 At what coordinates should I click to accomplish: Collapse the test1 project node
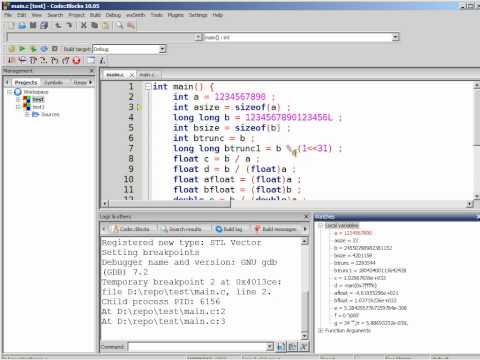point(18,107)
